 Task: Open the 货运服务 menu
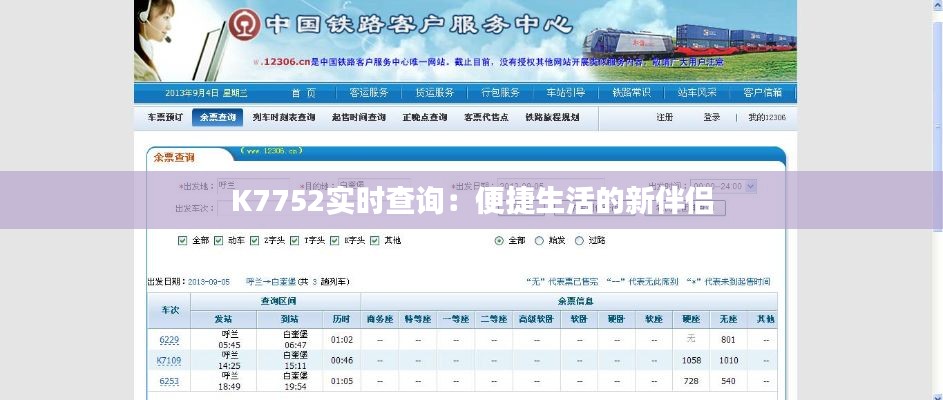click(435, 93)
